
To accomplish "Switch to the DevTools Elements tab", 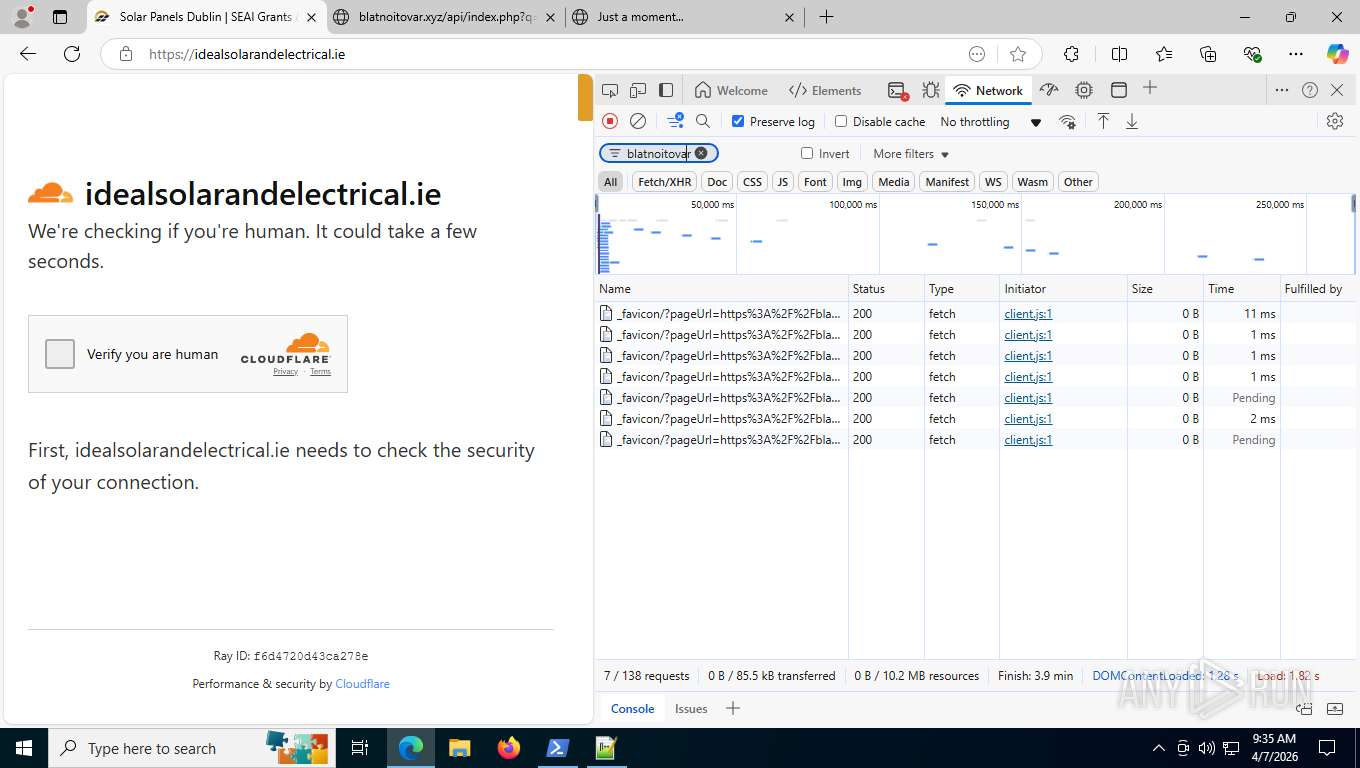I will [825, 90].
